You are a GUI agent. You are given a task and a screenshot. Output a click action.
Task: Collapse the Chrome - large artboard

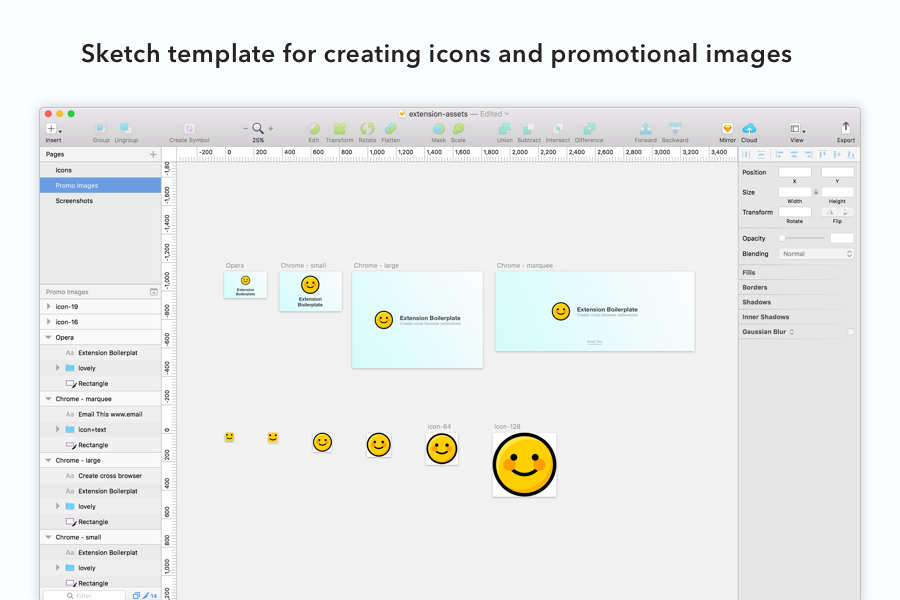coord(49,460)
